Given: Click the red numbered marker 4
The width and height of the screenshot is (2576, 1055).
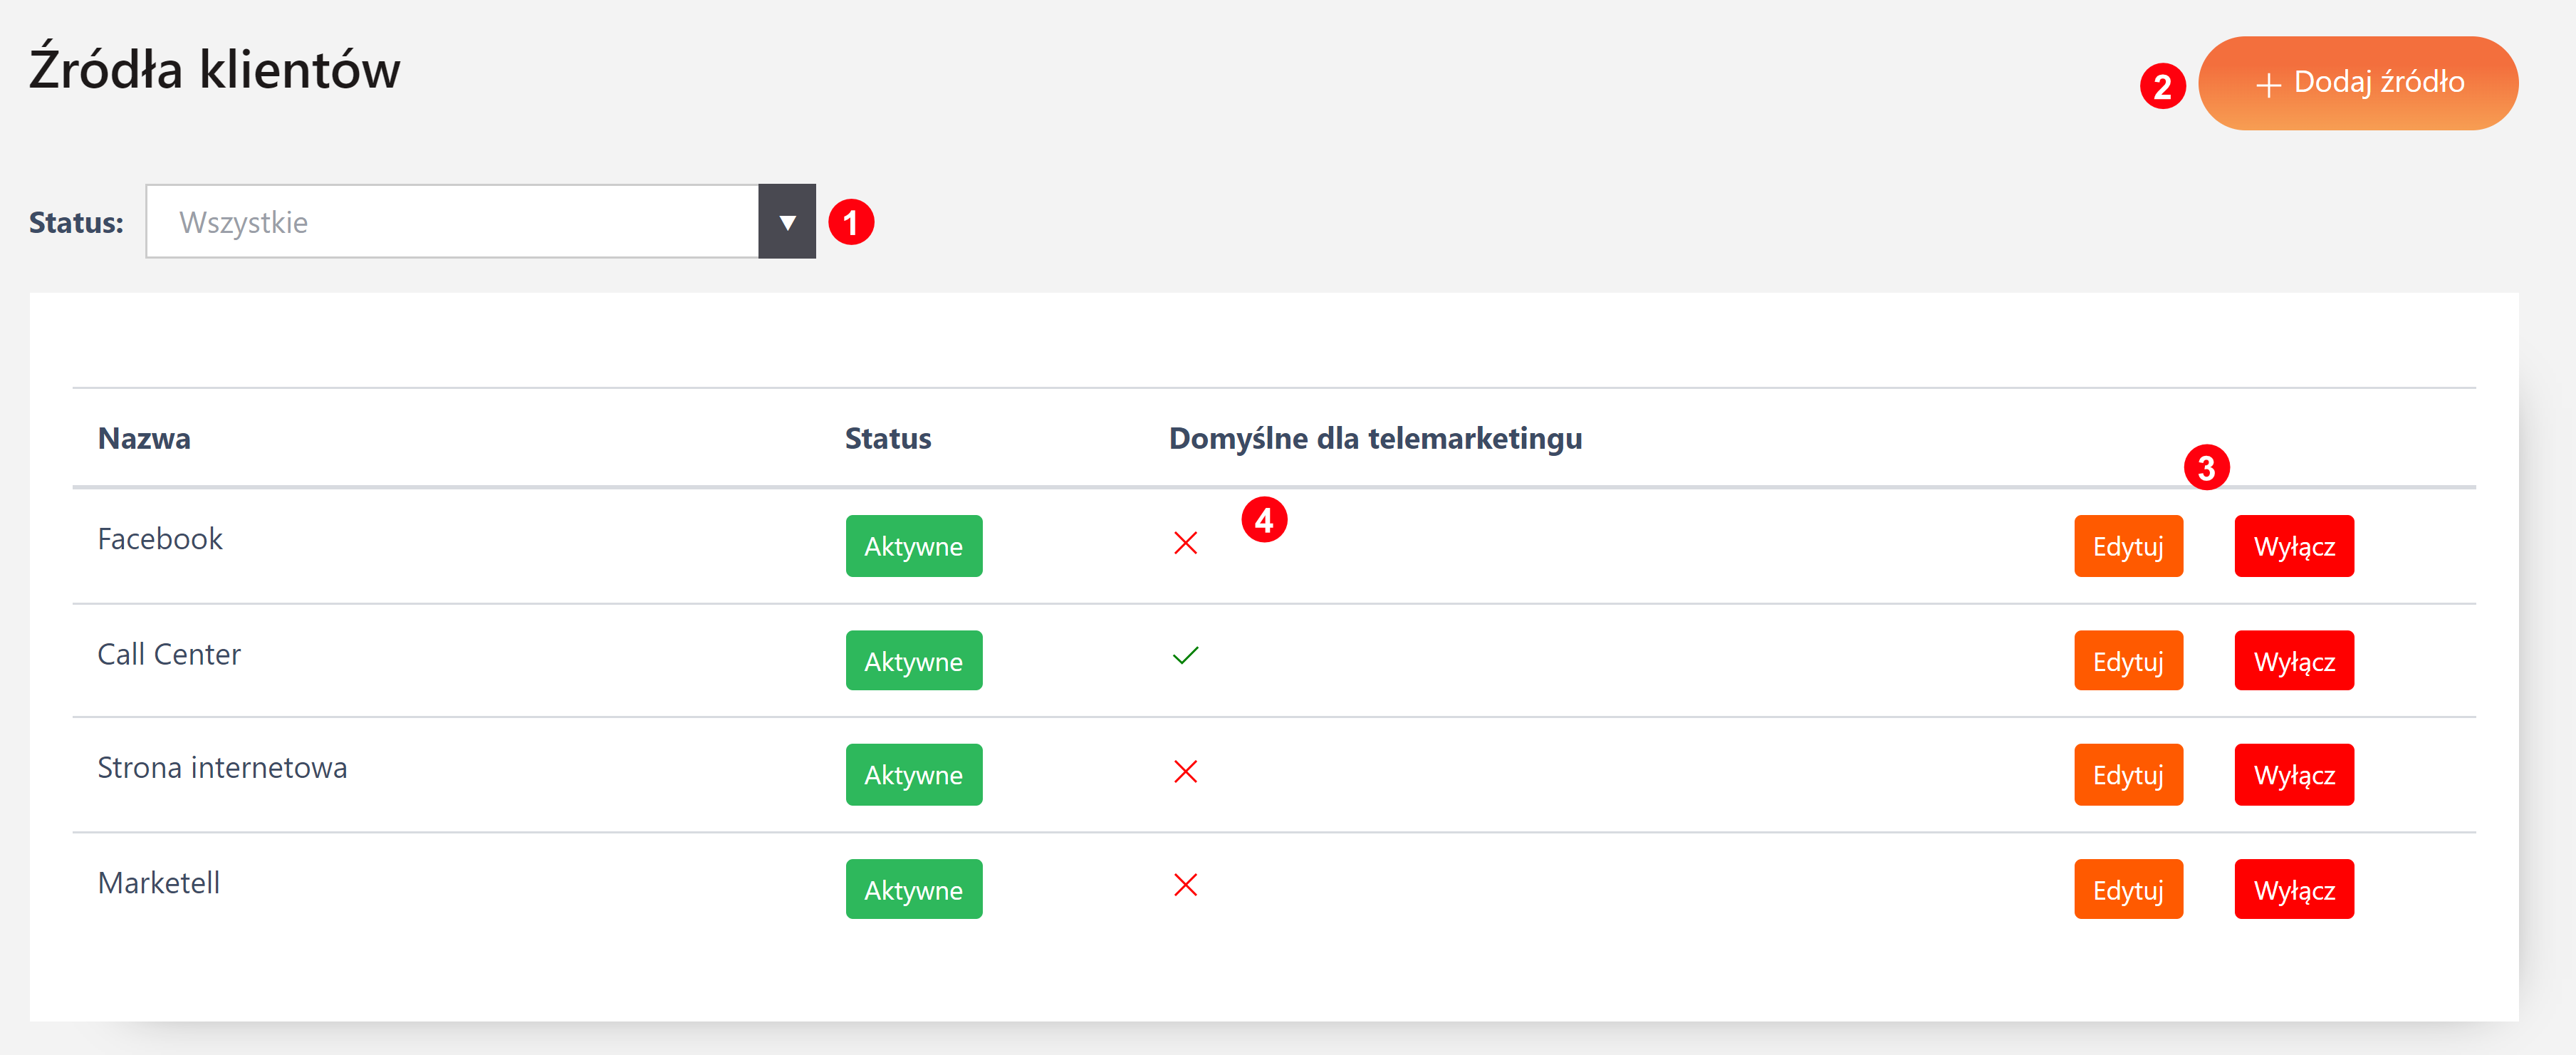Looking at the screenshot, I should pyautogui.click(x=1264, y=520).
